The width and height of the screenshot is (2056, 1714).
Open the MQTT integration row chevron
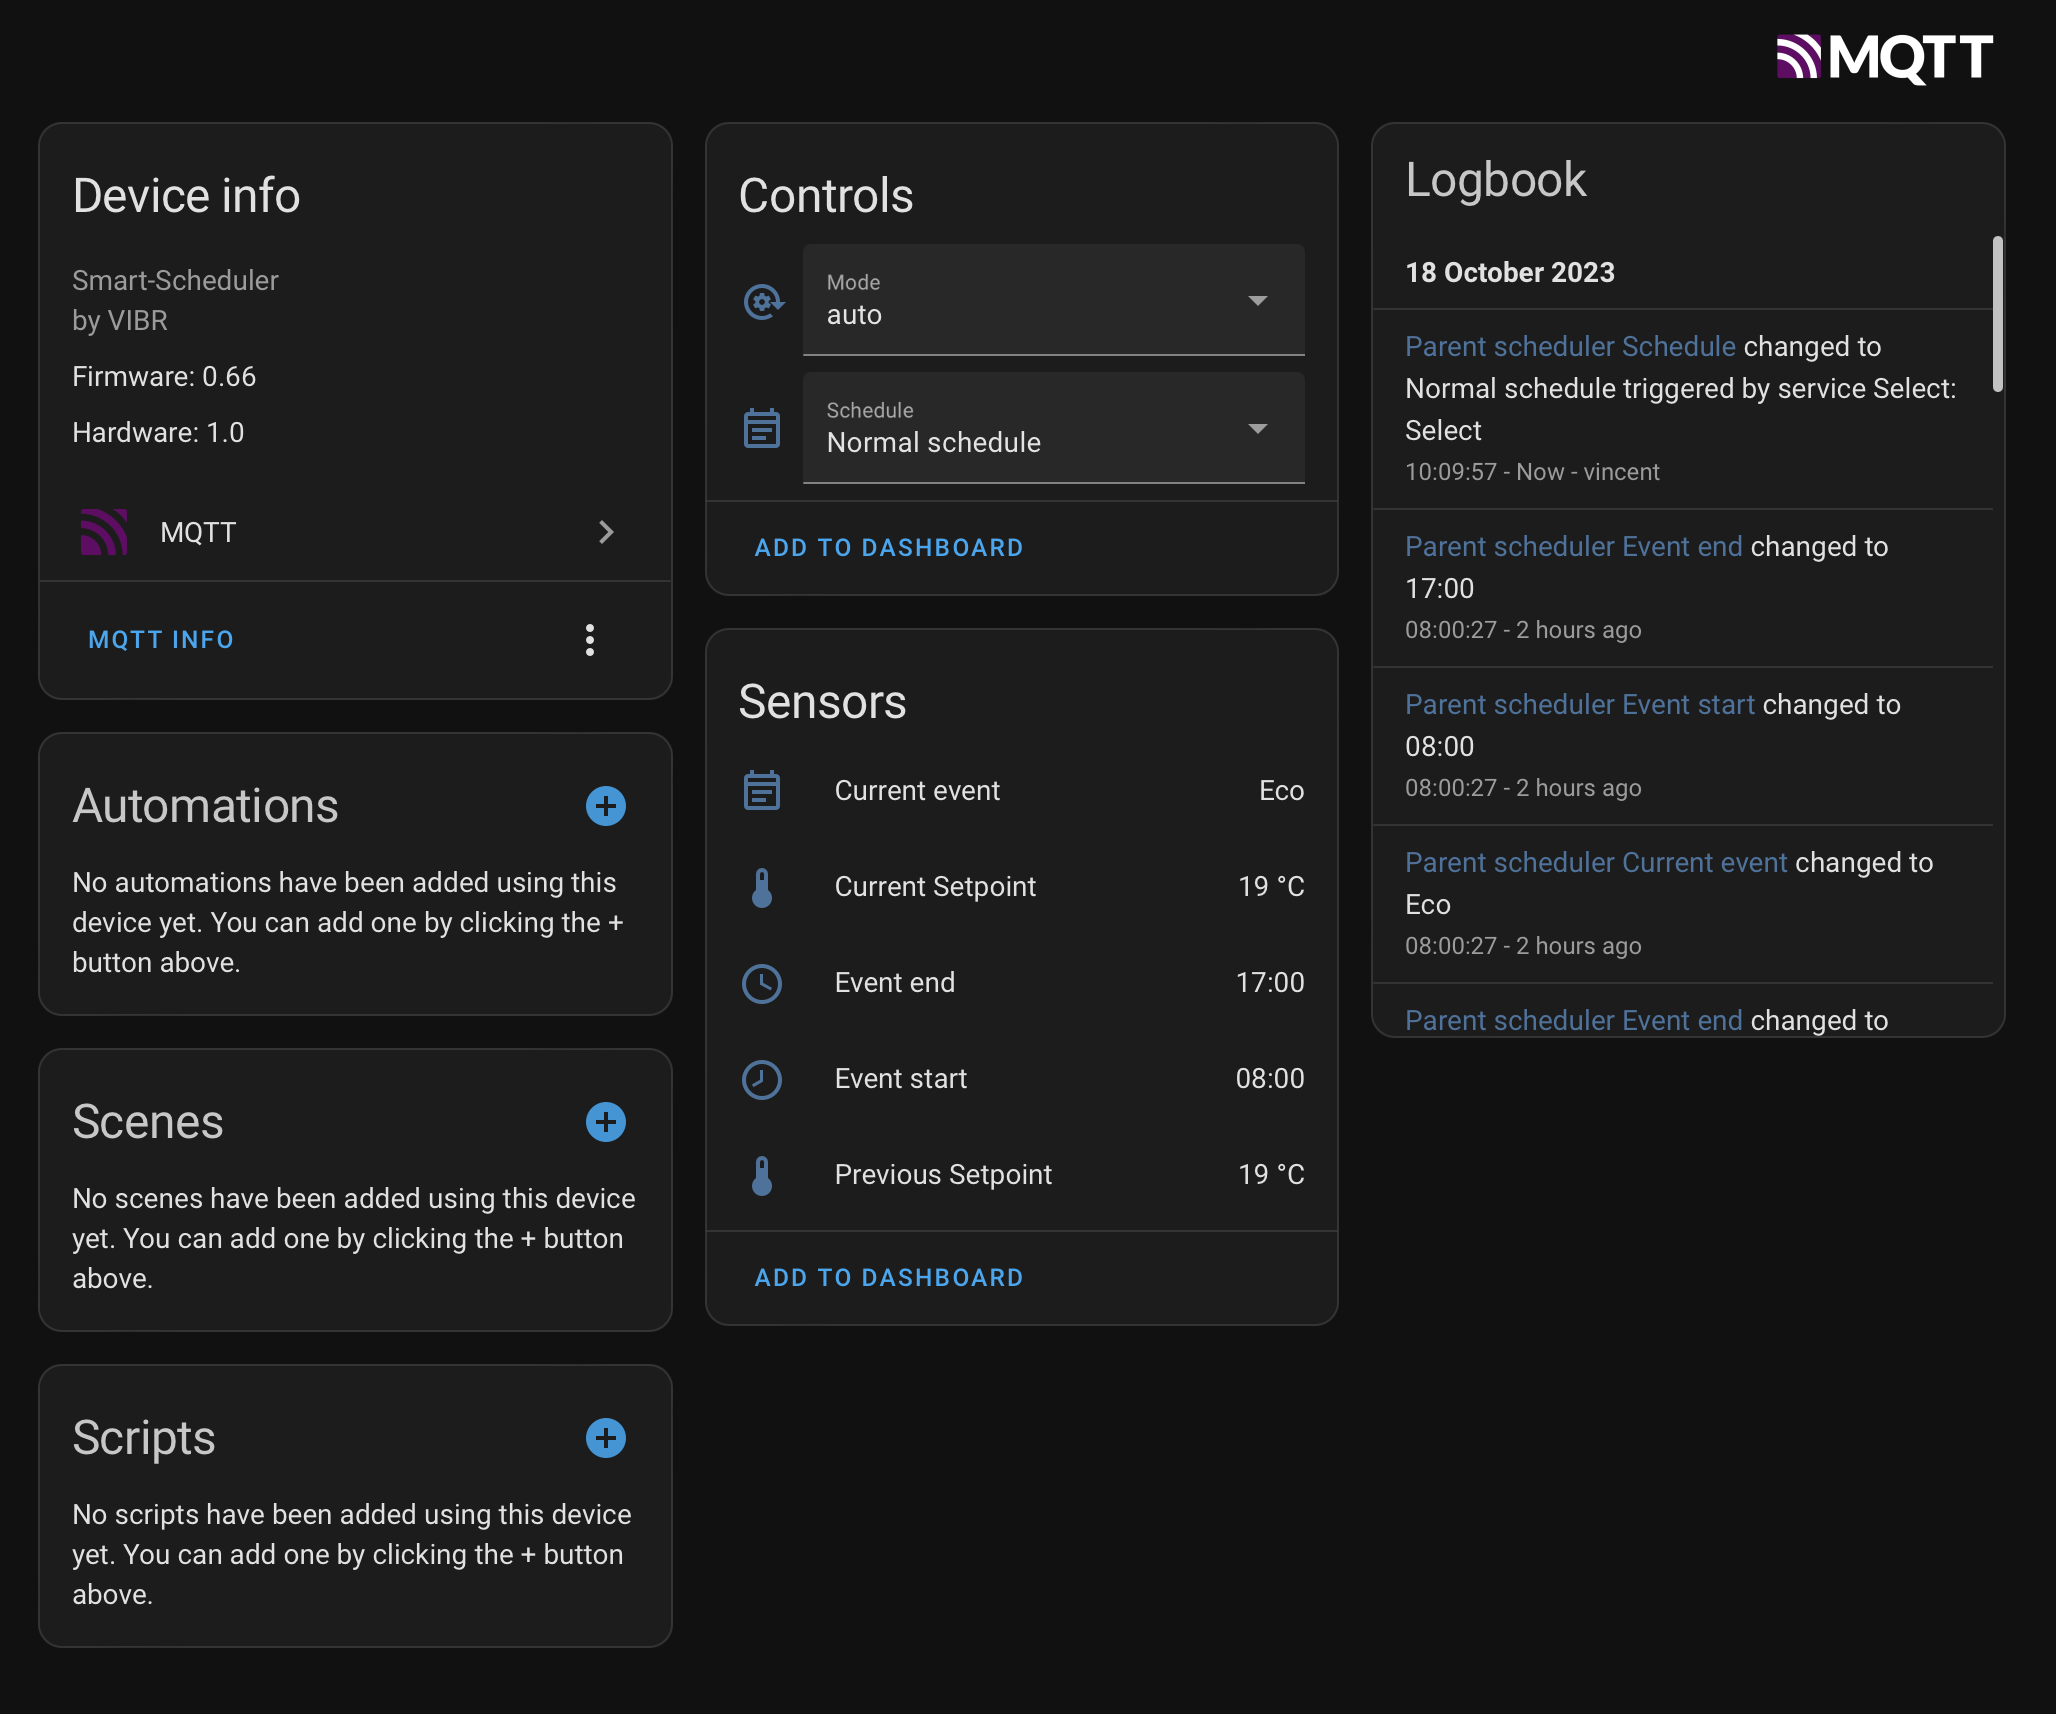point(605,532)
